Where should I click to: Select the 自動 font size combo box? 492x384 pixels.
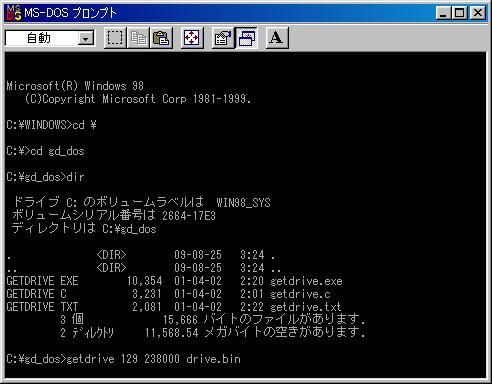(x=50, y=38)
